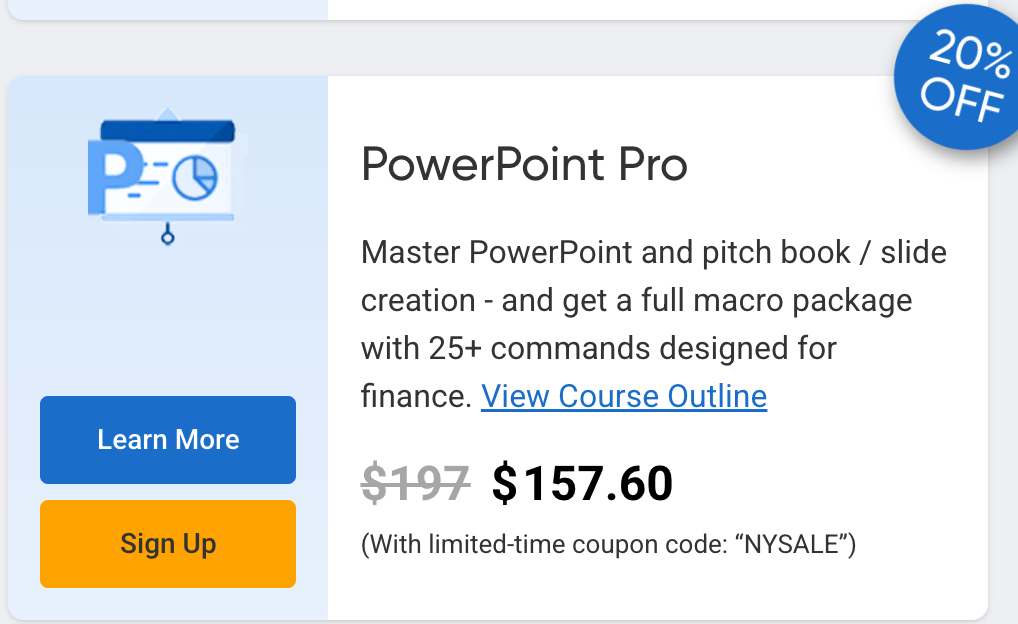The width and height of the screenshot is (1018, 624).
Task: Open the View Course Outline link
Action: [x=624, y=396]
